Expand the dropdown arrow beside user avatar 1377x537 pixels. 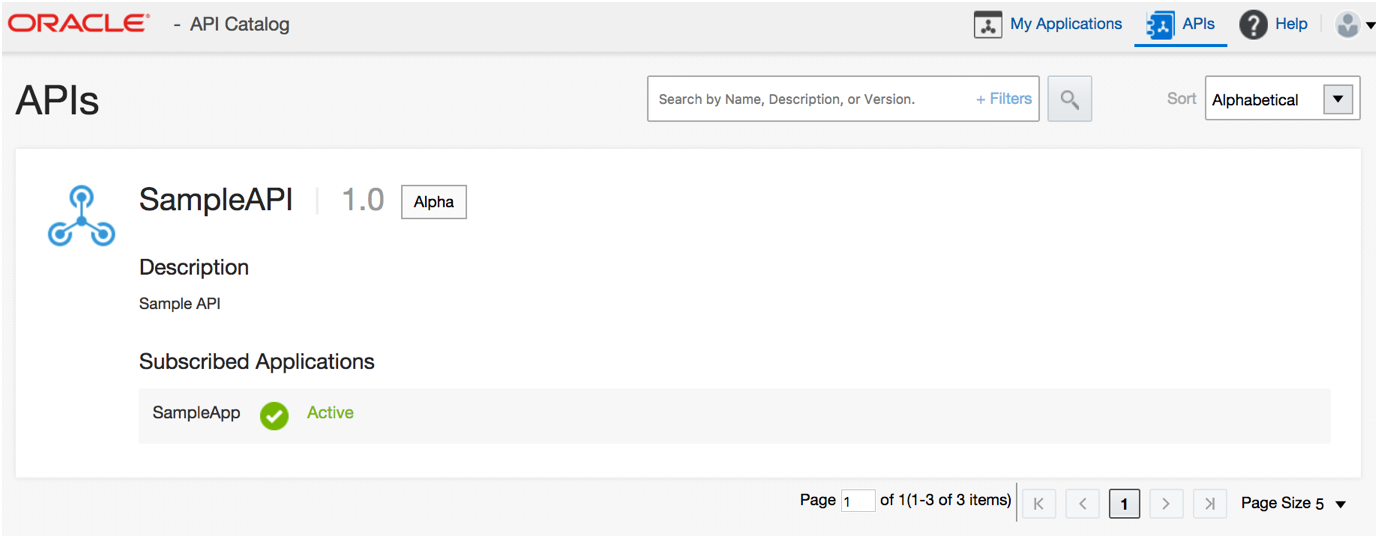click(x=1368, y=27)
